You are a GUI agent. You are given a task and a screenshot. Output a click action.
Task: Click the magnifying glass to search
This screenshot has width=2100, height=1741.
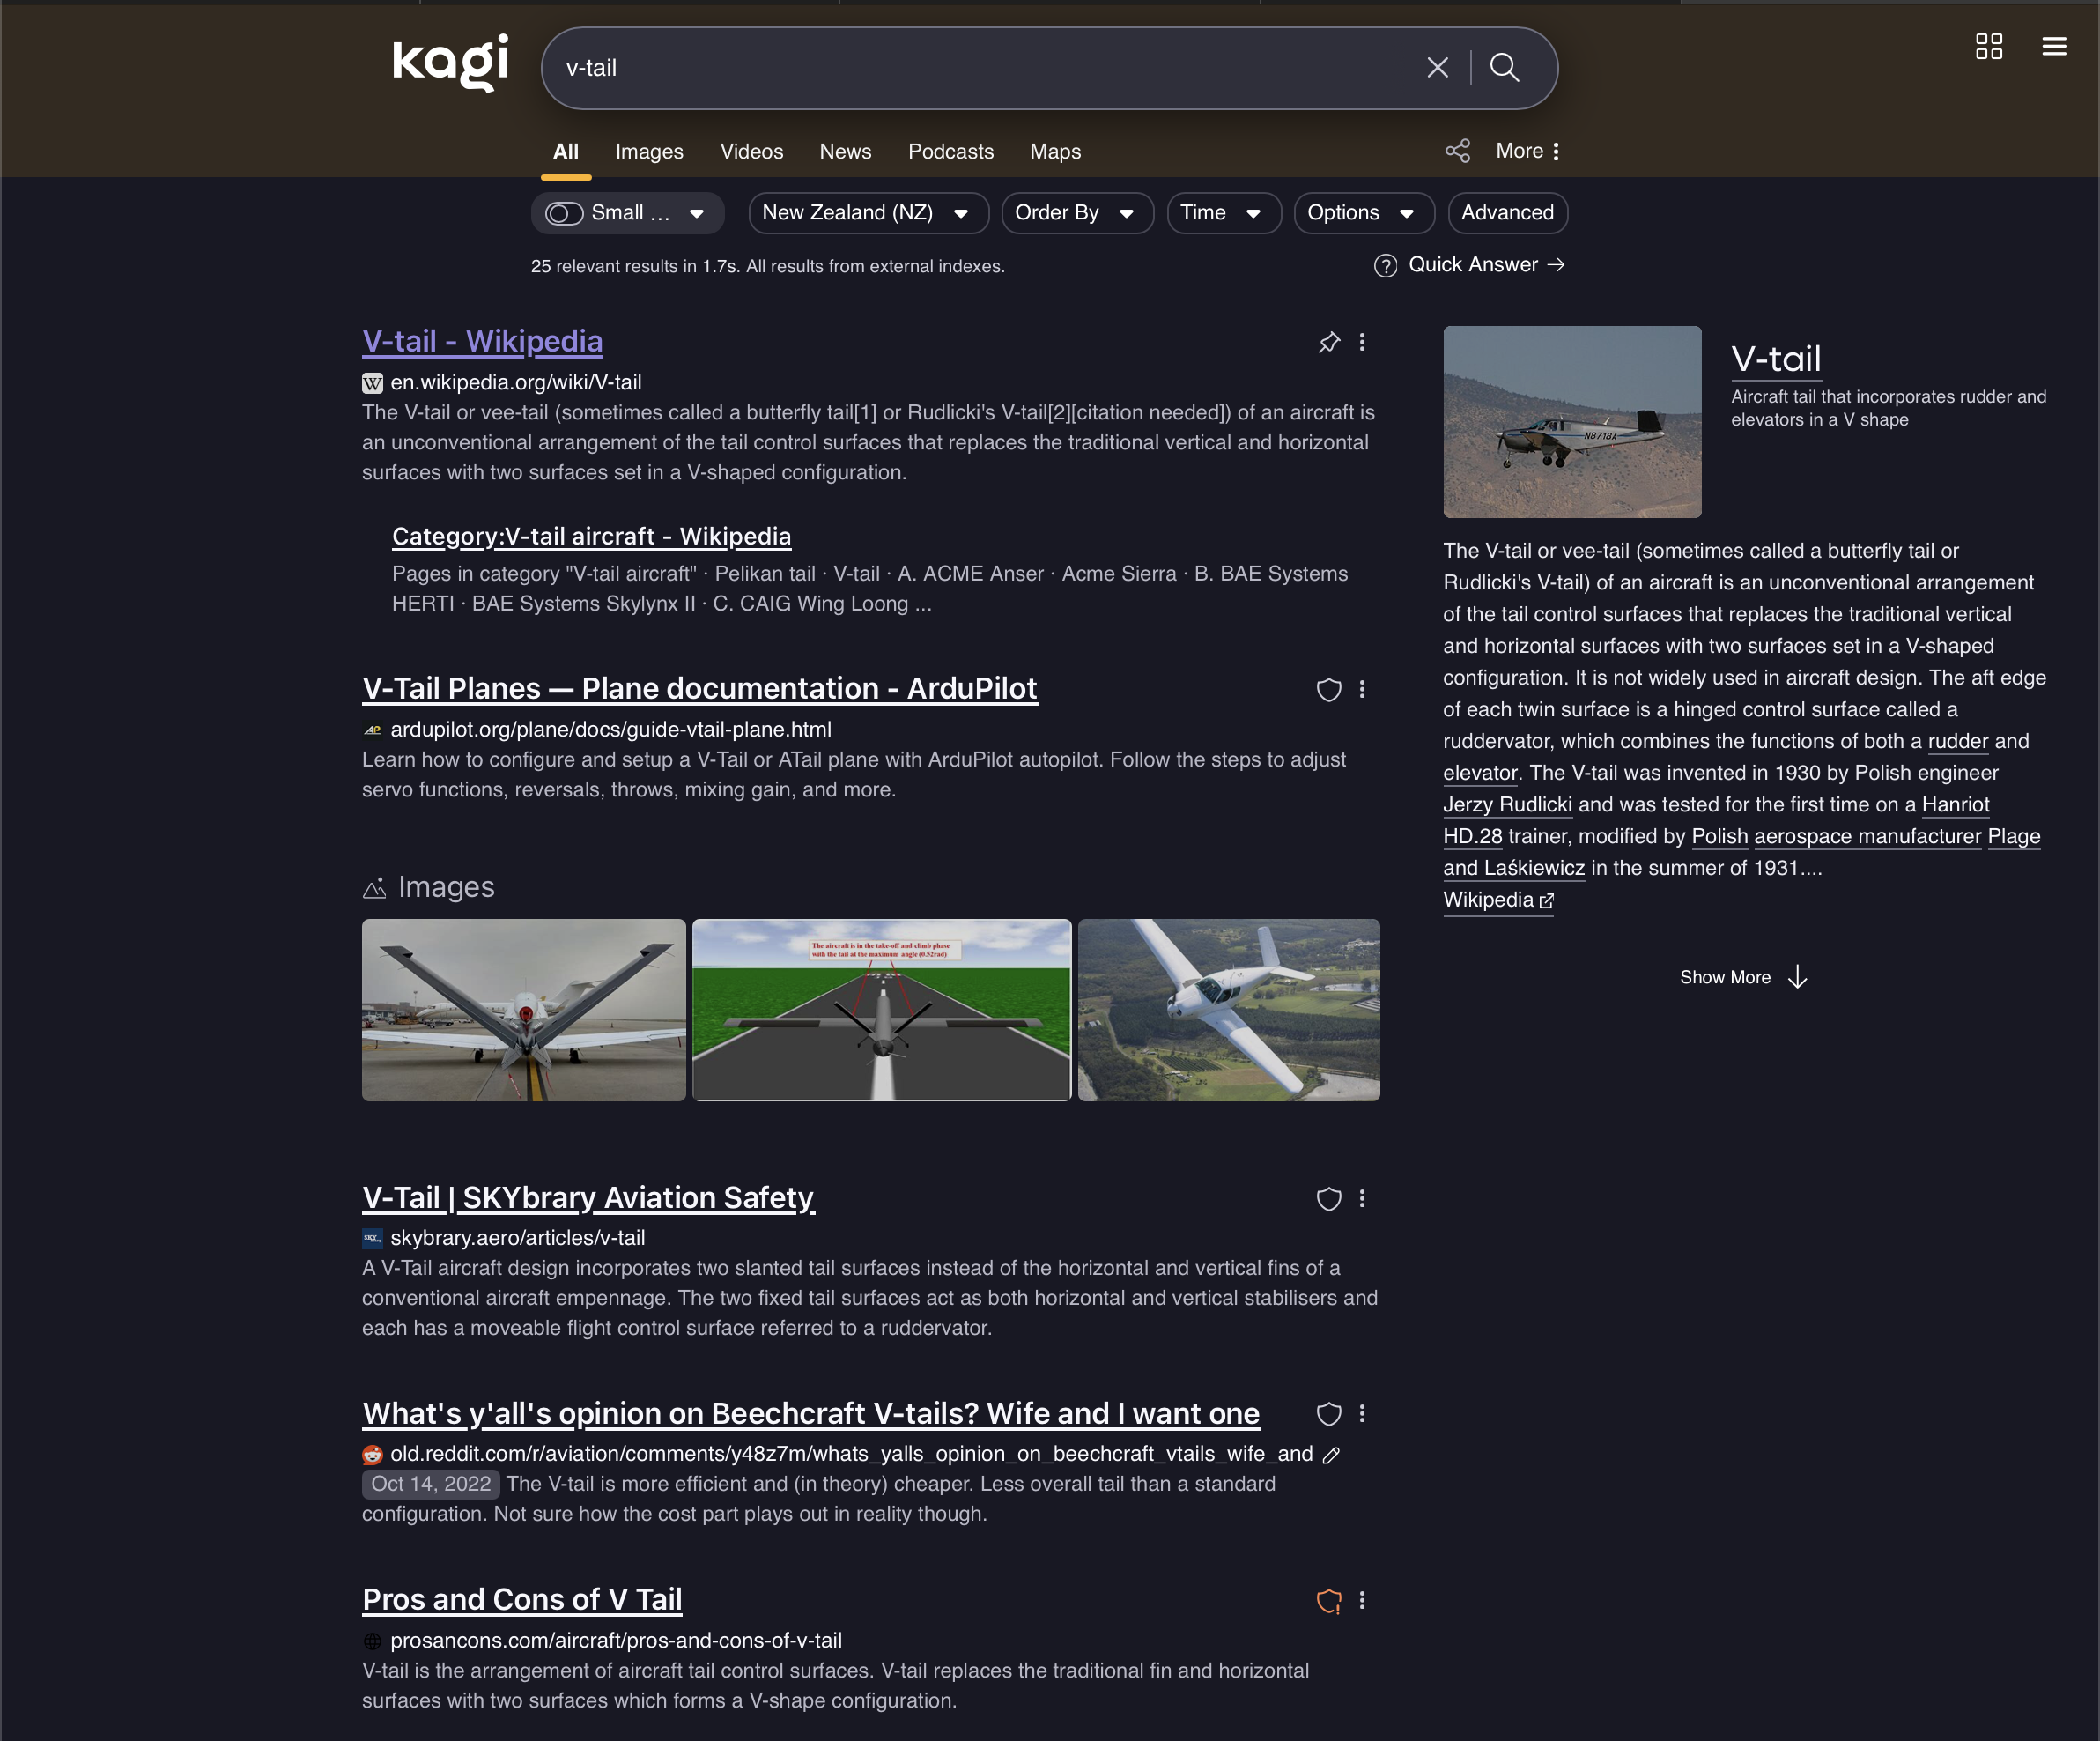coord(1505,68)
